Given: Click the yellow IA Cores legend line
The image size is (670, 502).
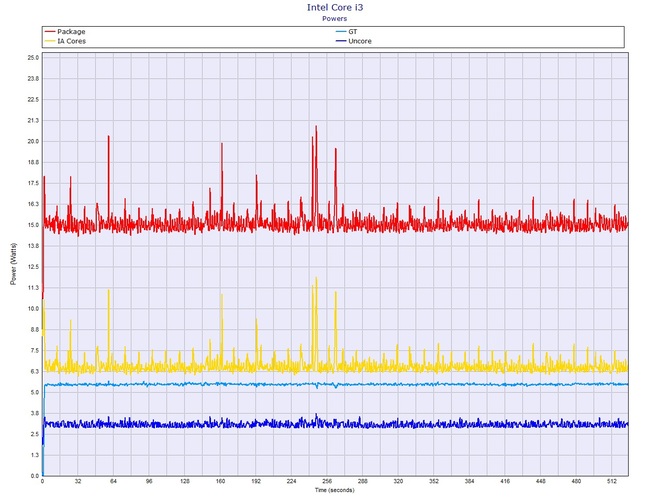Looking at the screenshot, I should coord(50,41).
